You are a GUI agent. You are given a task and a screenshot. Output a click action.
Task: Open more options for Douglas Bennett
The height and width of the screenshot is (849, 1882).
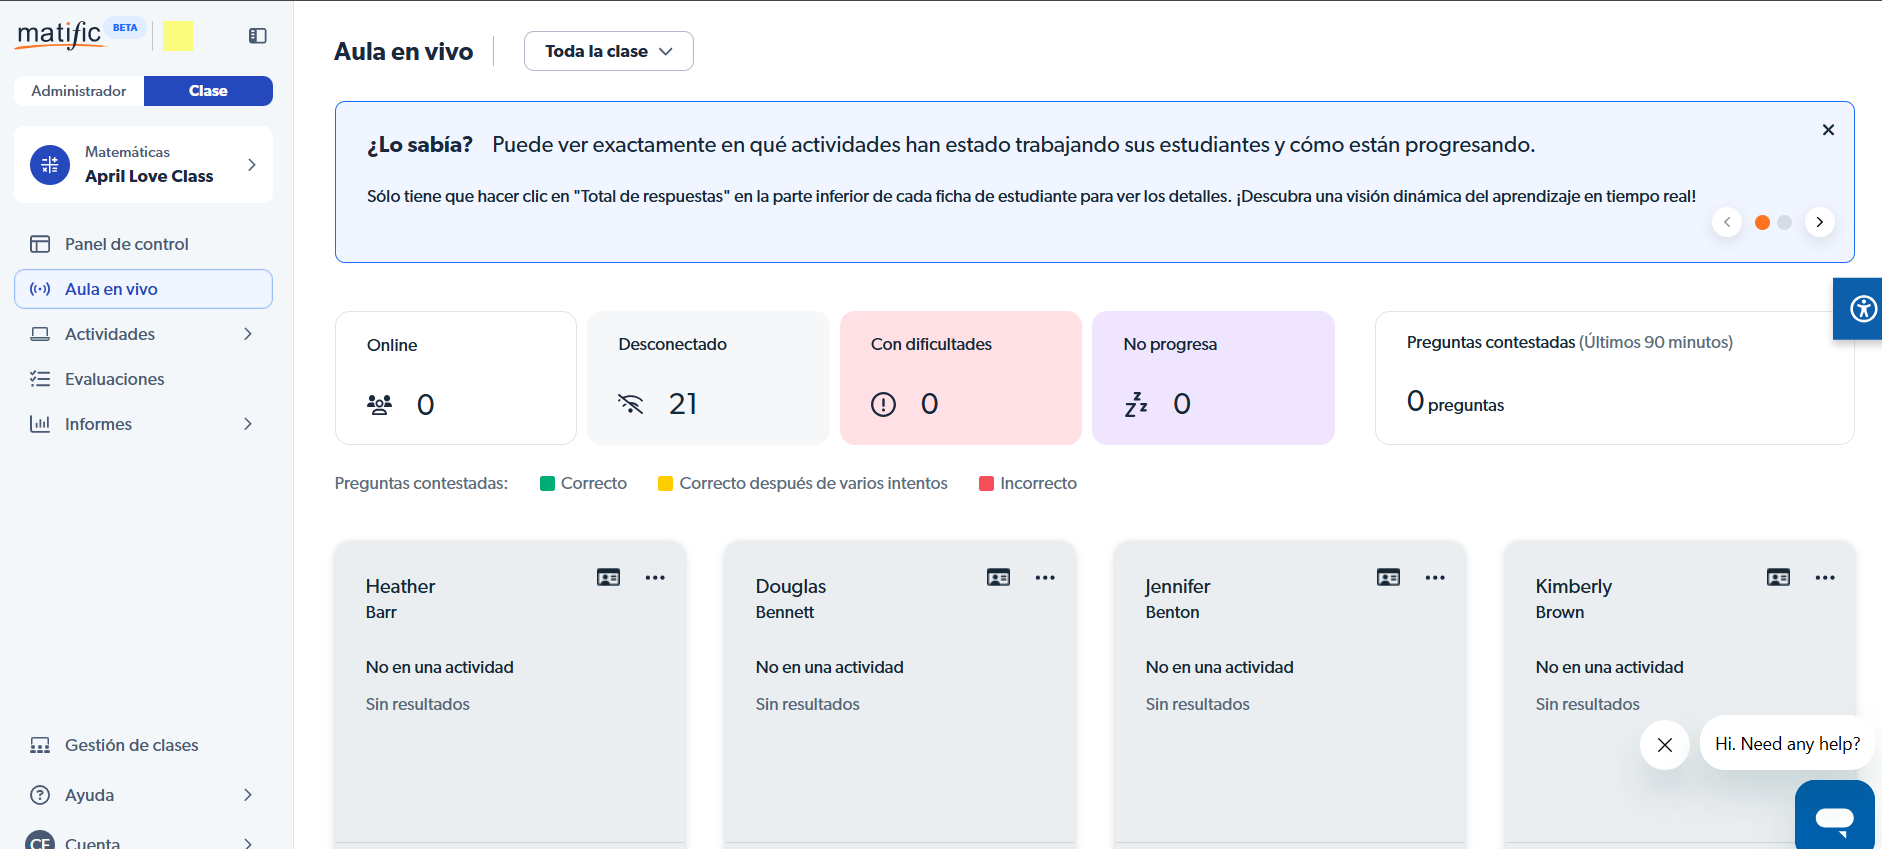coord(1045,577)
